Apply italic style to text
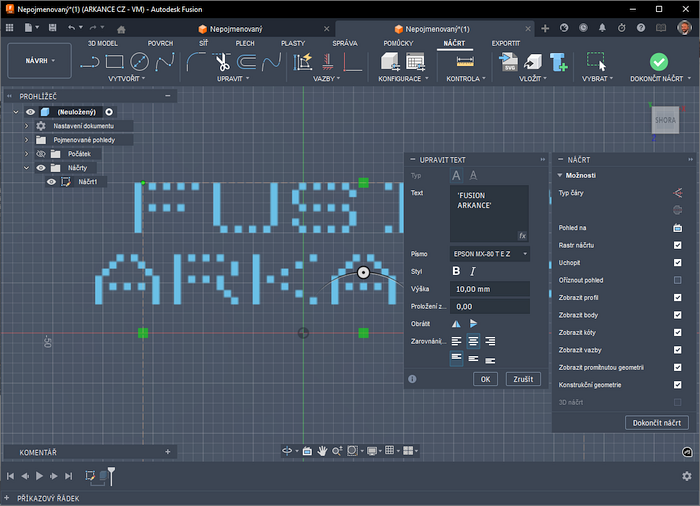Image resolution: width=700 pixels, height=506 pixels. click(x=473, y=271)
